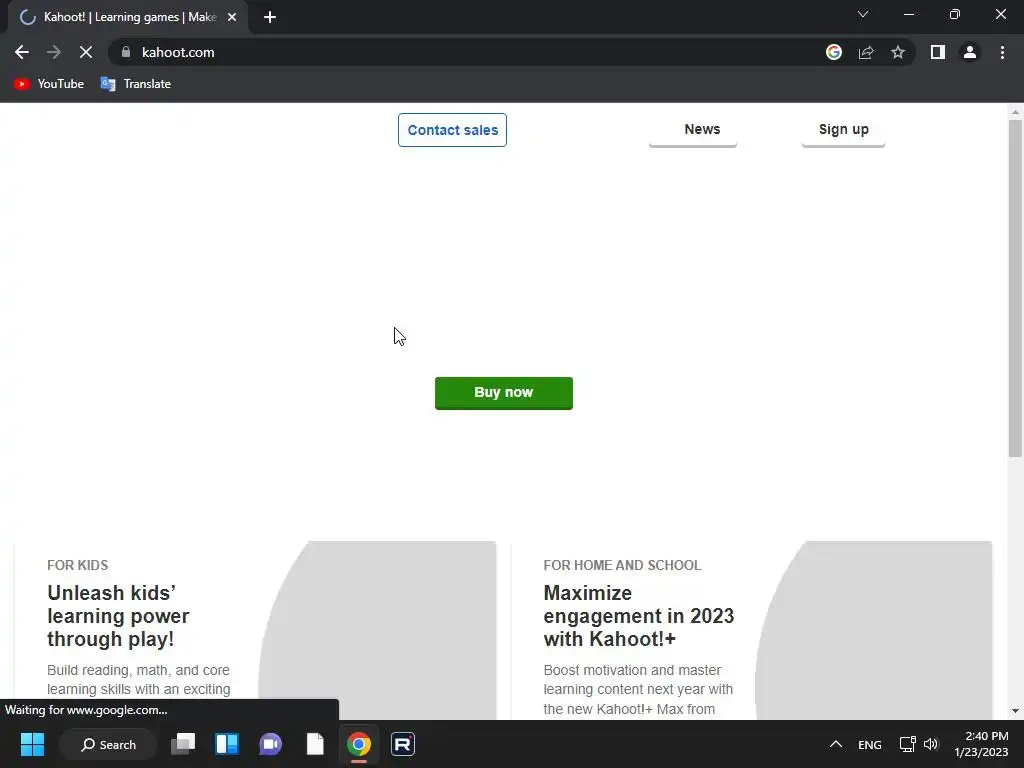Share this page icon

pyautogui.click(x=866, y=52)
